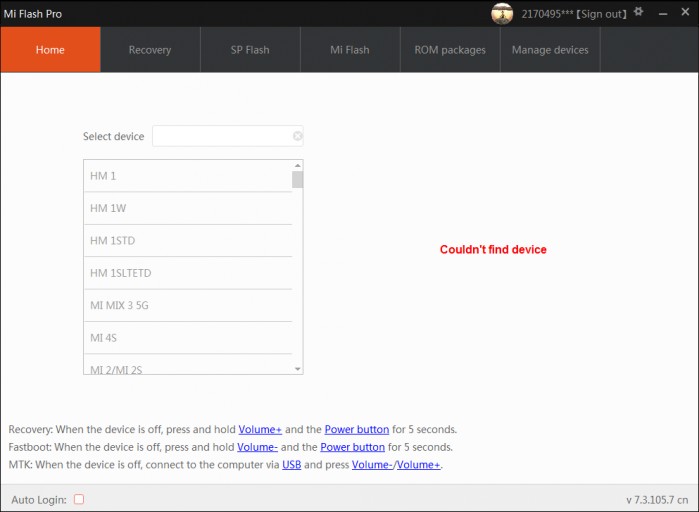Open the ROM packages tab

[x=450, y=49]
